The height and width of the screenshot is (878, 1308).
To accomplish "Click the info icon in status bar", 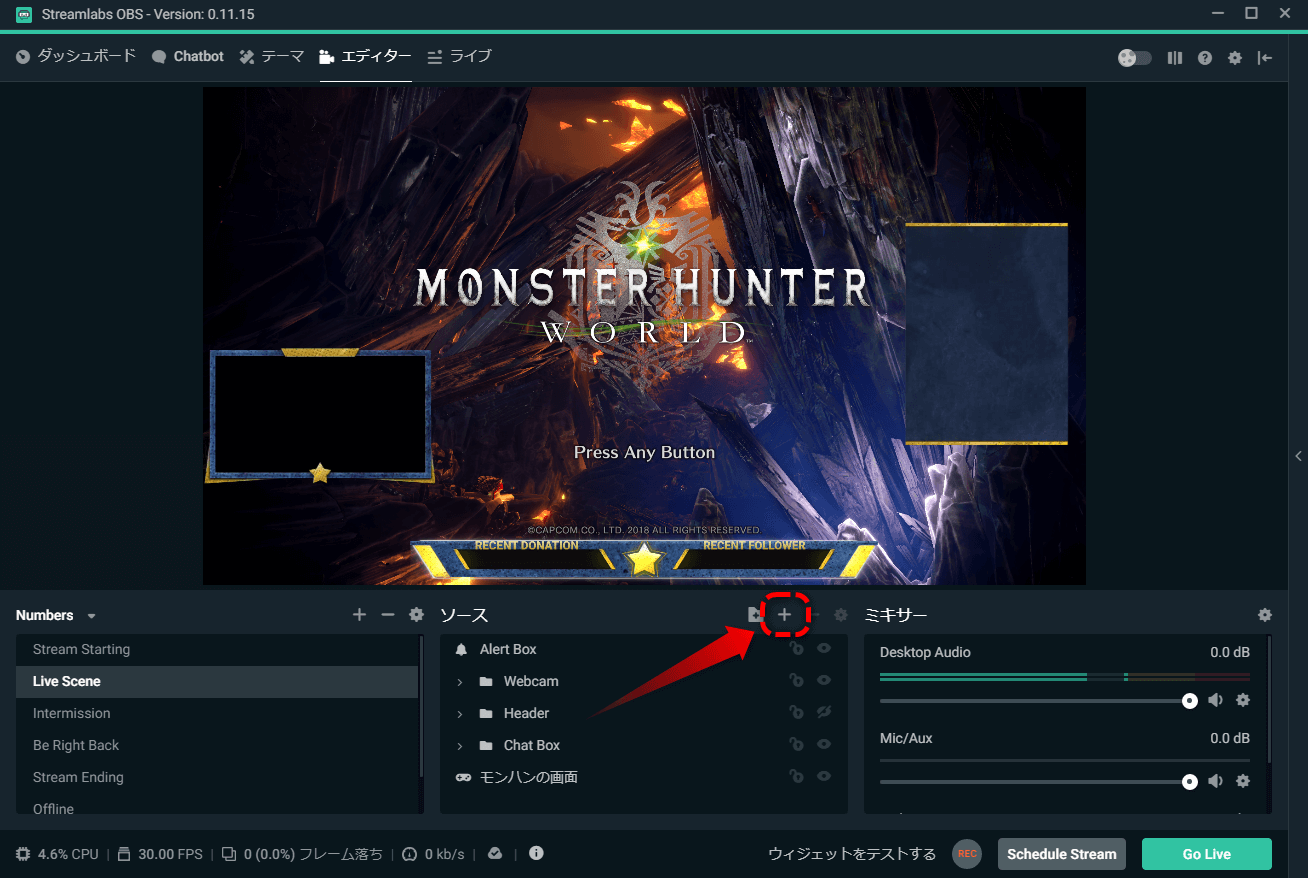I will [x=536, y=853].
